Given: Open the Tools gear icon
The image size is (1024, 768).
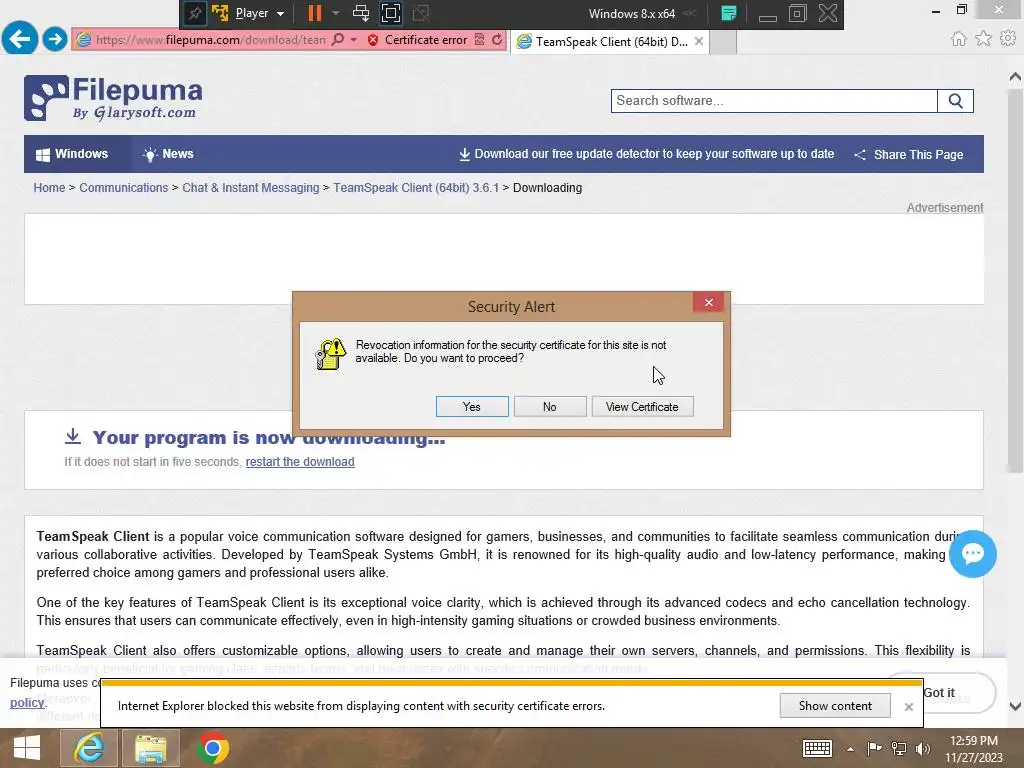Looking at the screenshot, I should click(x=1008, y=39).
